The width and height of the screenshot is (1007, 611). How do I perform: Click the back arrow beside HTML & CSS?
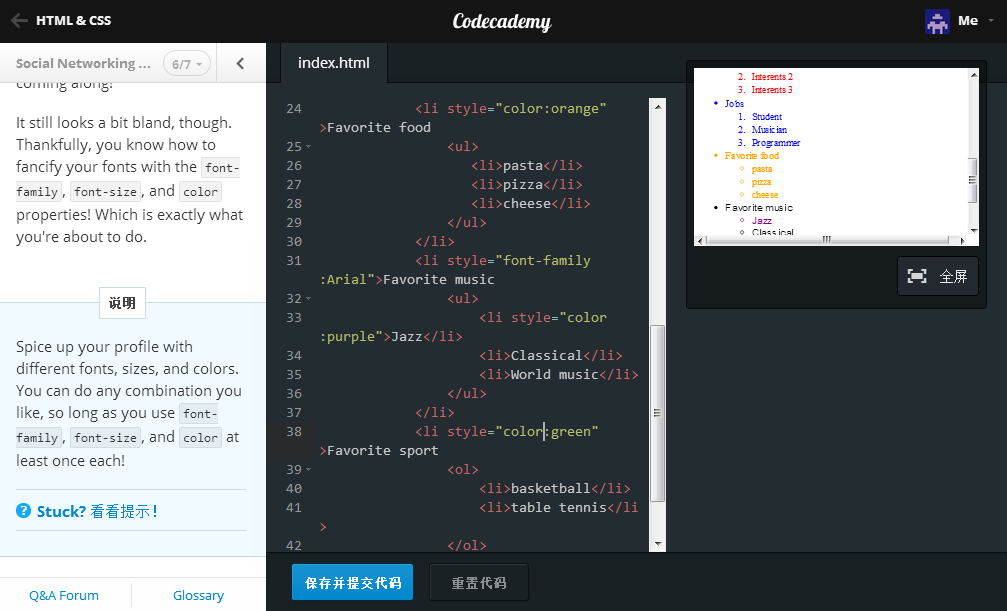[17, 20]
